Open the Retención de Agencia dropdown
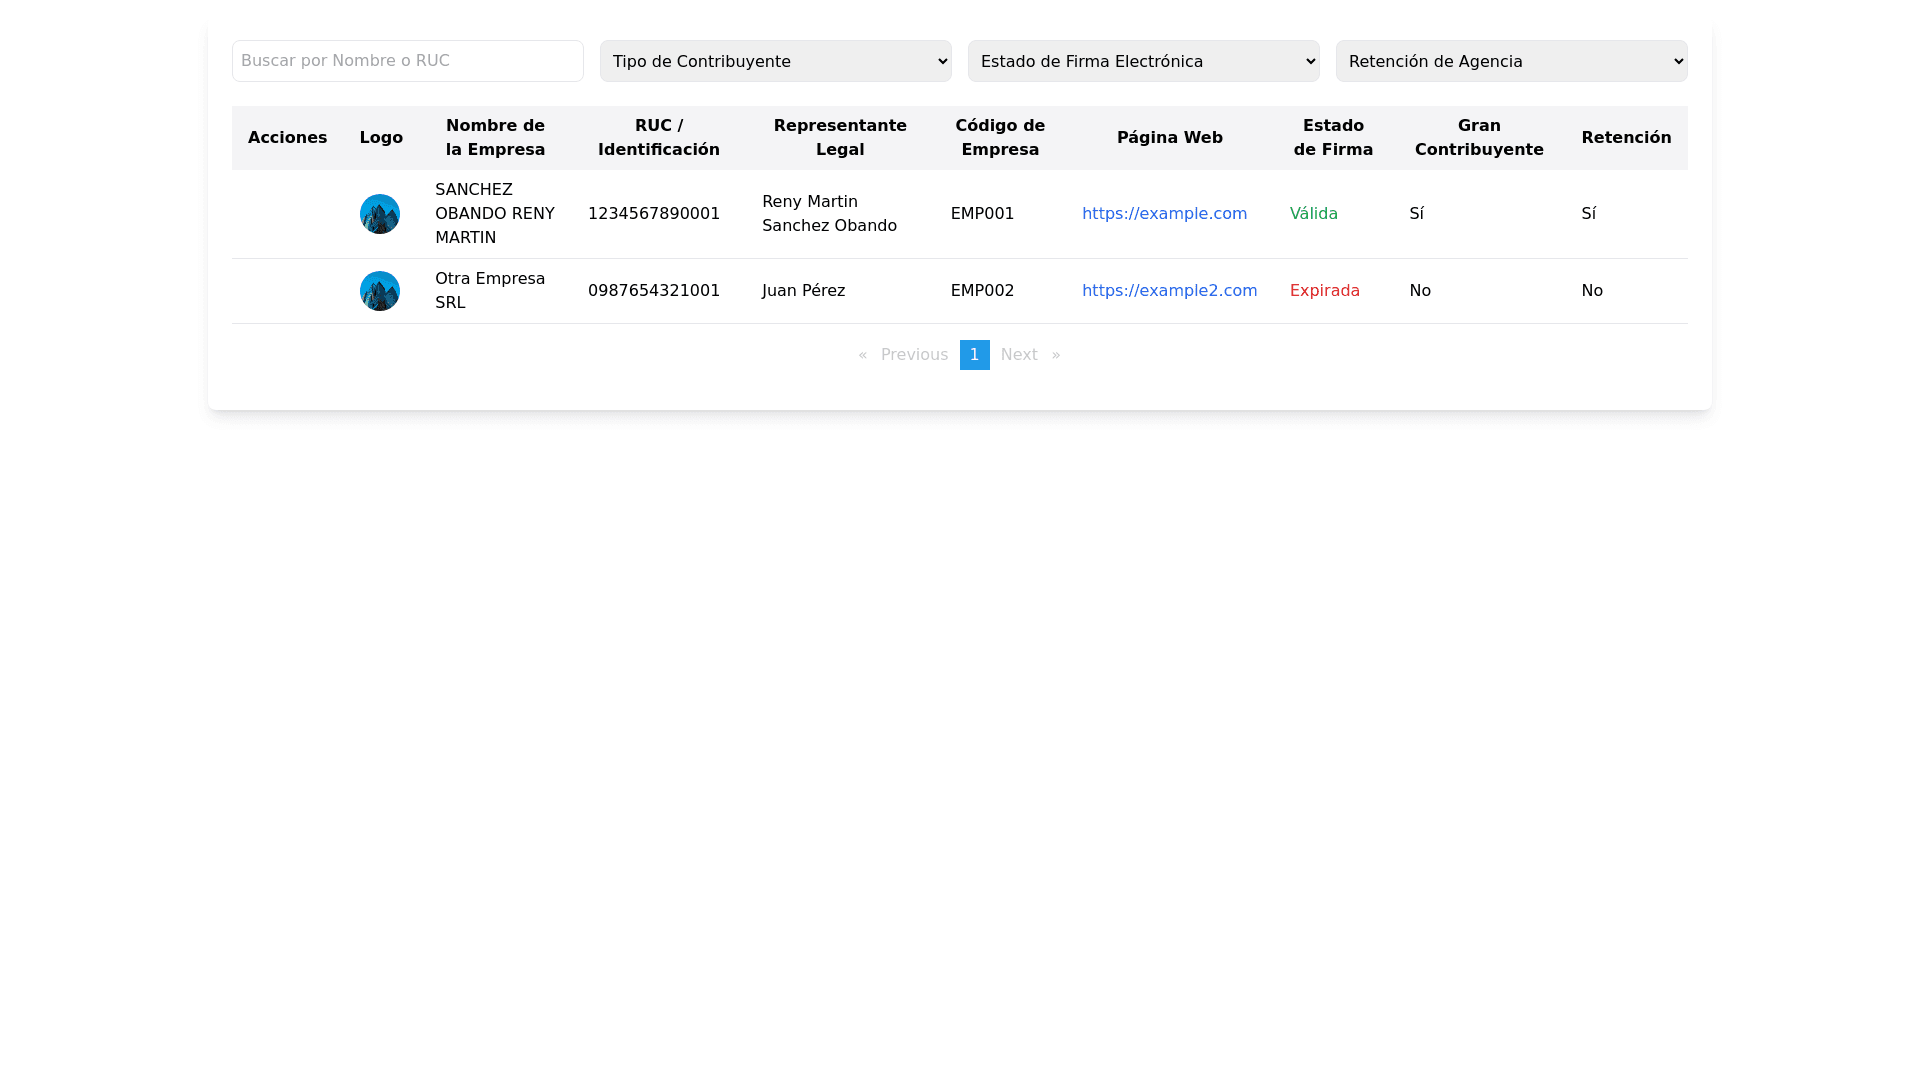This screenshot has width=1920, height=1080. click(x=1511, y=61)
